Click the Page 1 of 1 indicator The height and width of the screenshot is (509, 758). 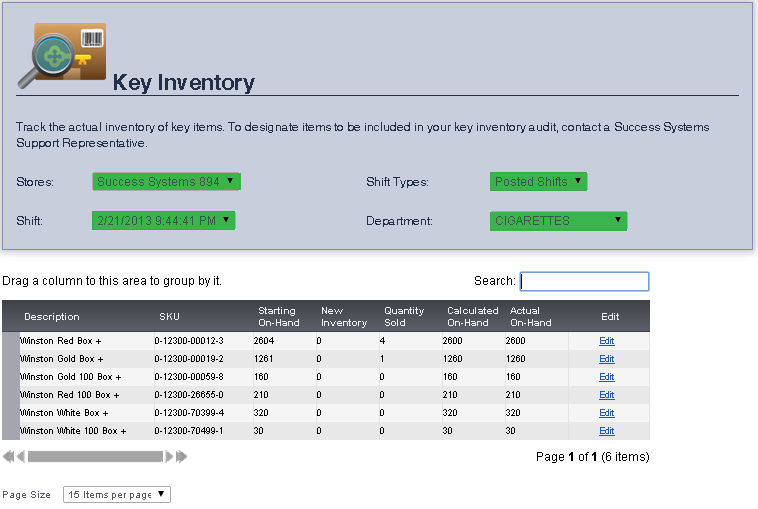click(x=593, y=457)
